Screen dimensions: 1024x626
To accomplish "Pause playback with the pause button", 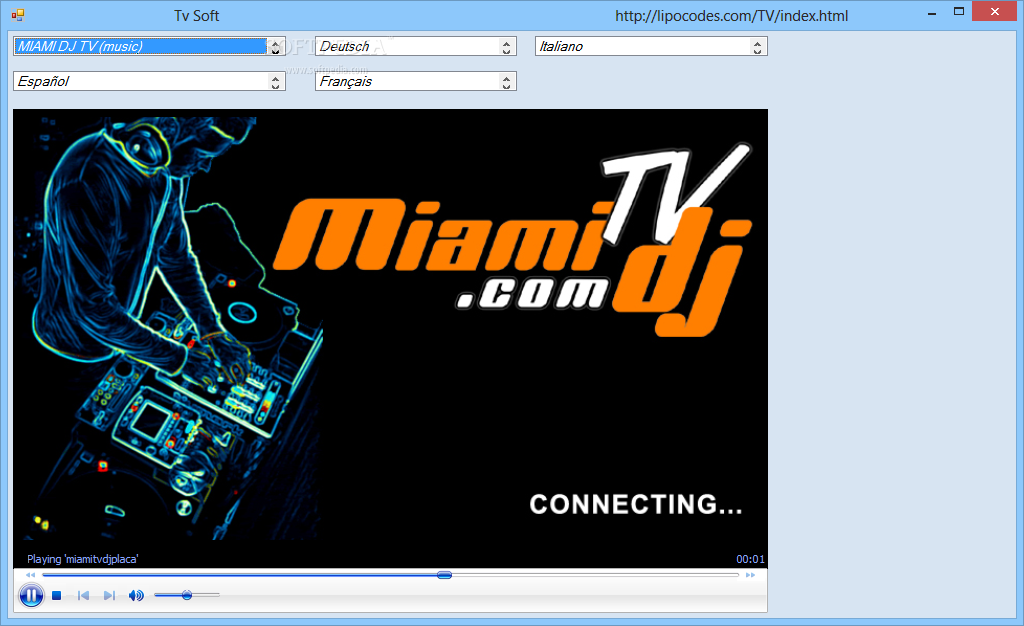I will [x=31, y=595].
